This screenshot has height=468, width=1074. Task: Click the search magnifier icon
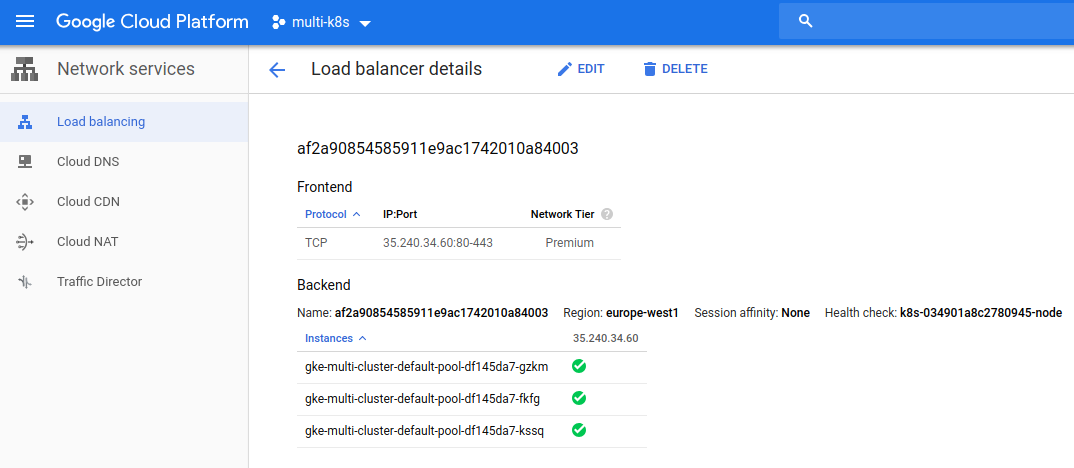click(x=806, y=21)
